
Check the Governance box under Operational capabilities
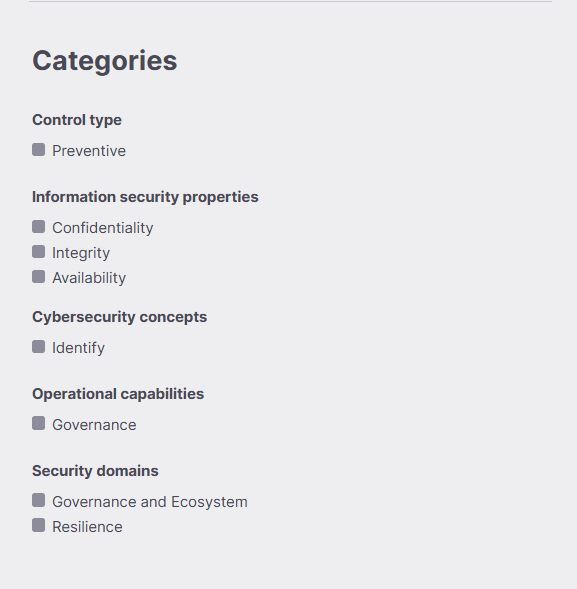pos(39,423)
